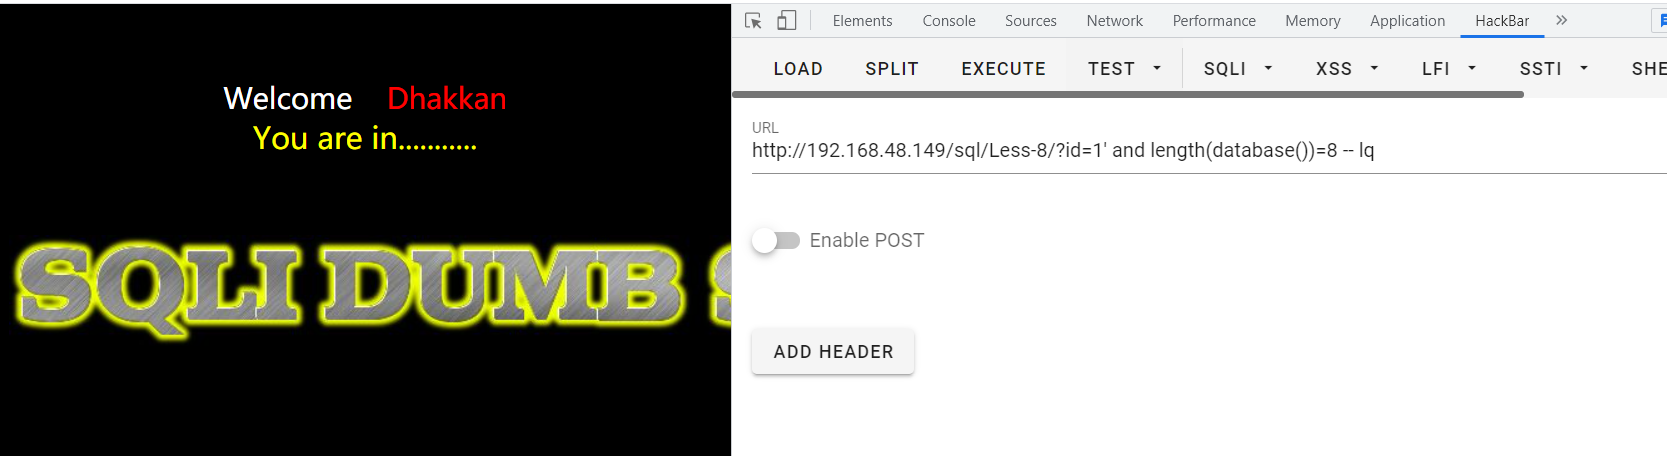Toggle the Enable POST switch
Image resolution: width=1667 pixels, height=456 pixels.
(776, 240)
